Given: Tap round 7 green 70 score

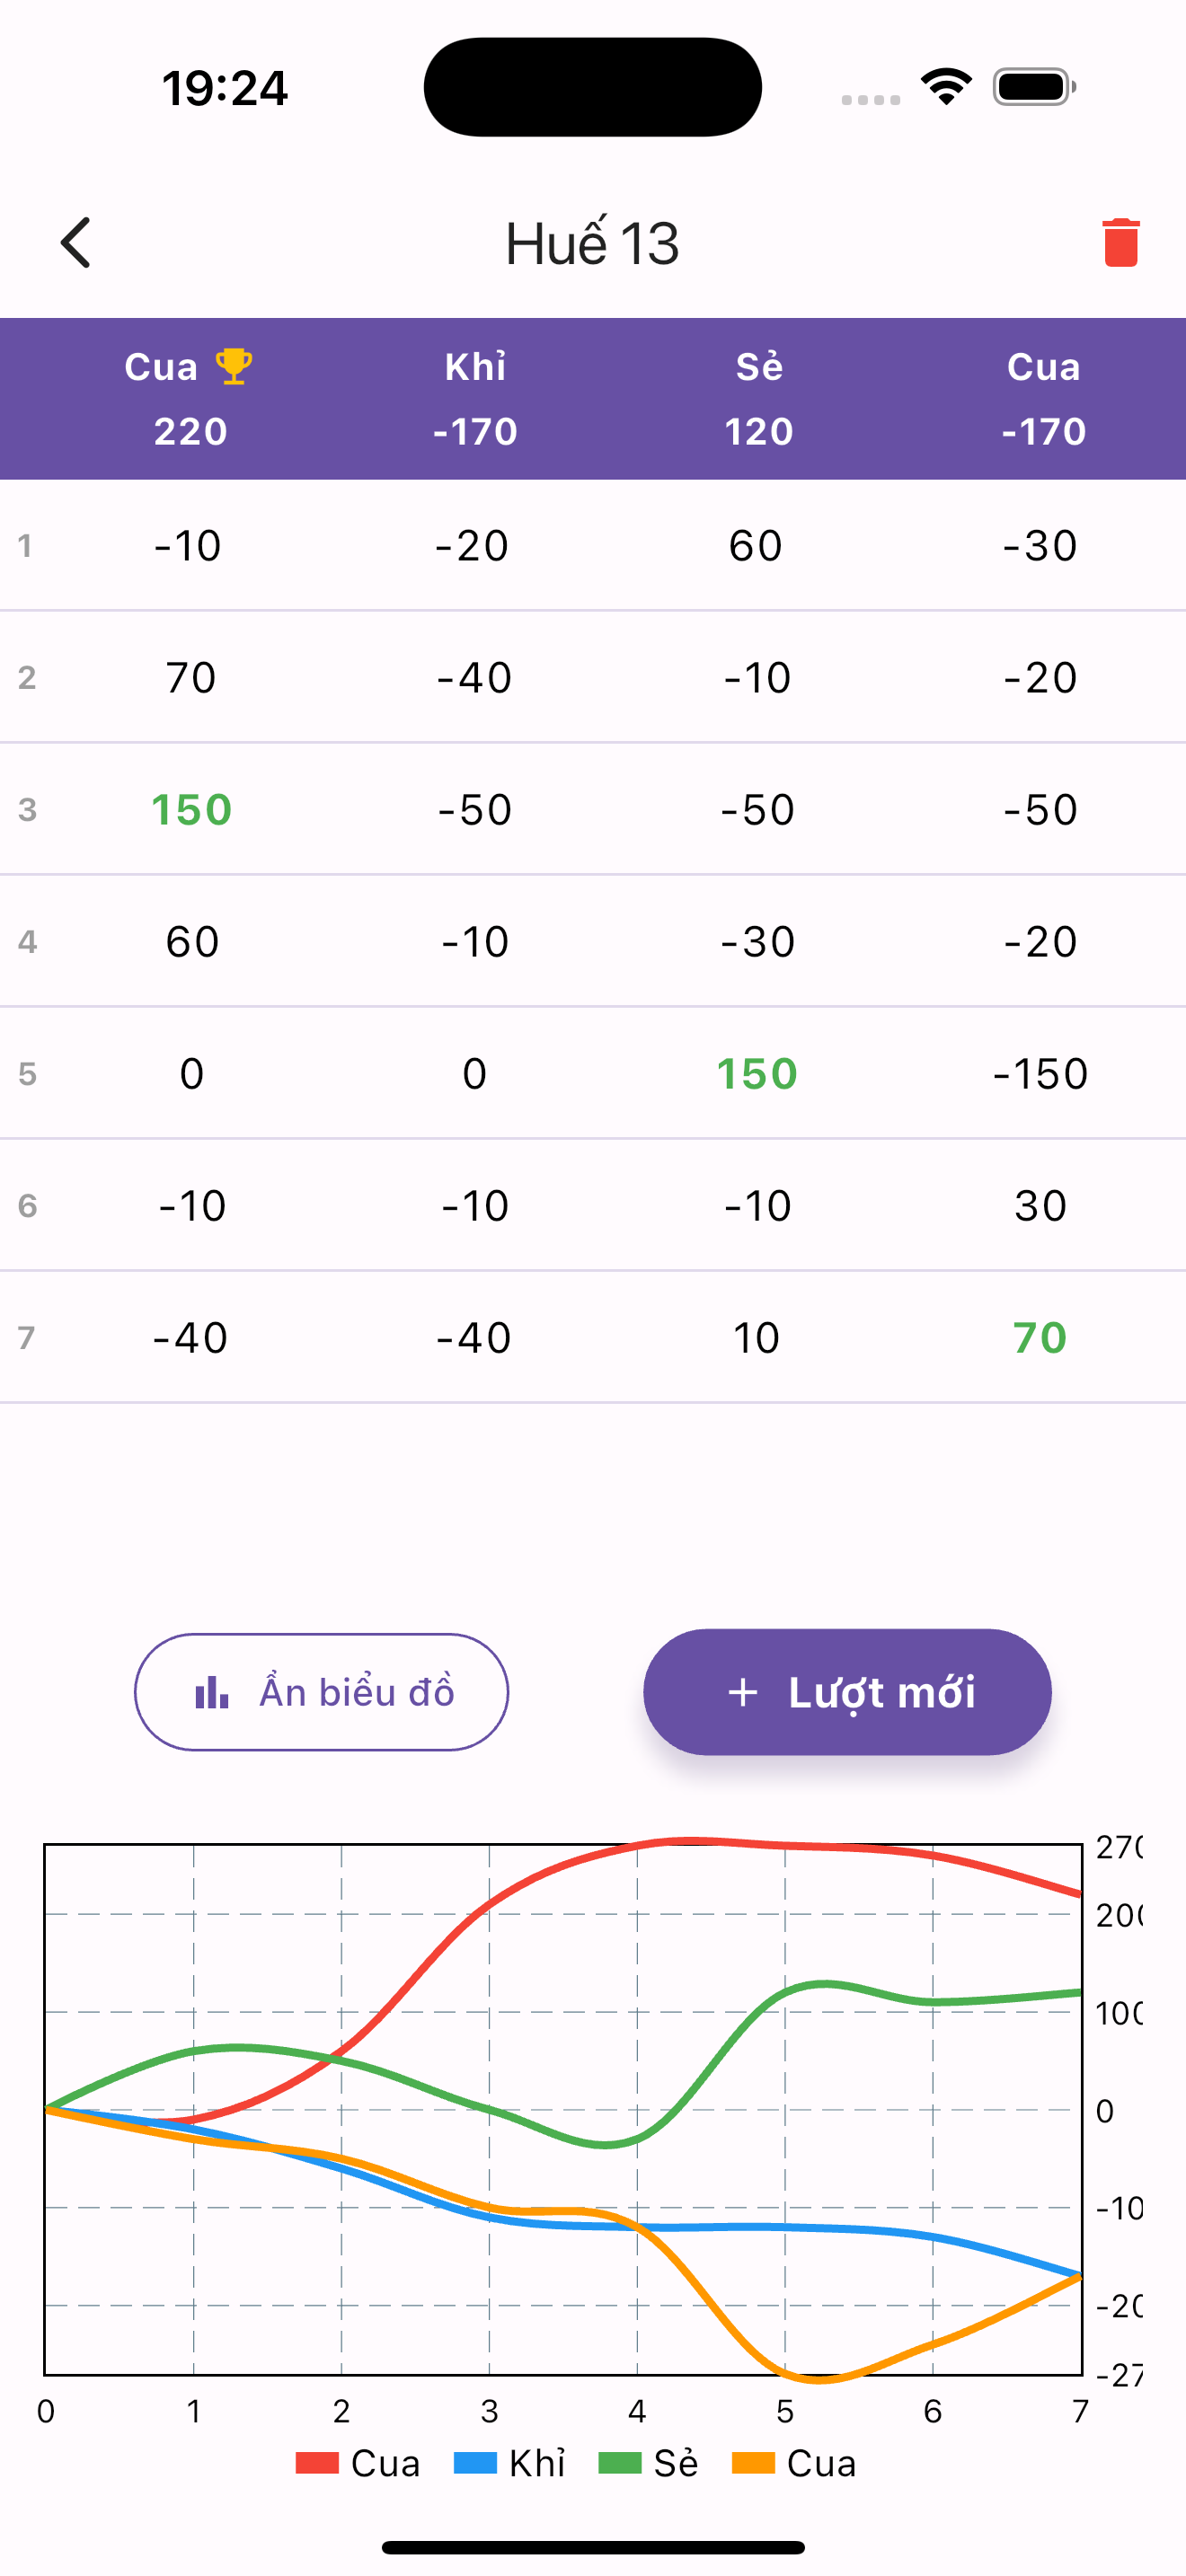Looking at the screenshot, I should click(x=1040, y=1337).
